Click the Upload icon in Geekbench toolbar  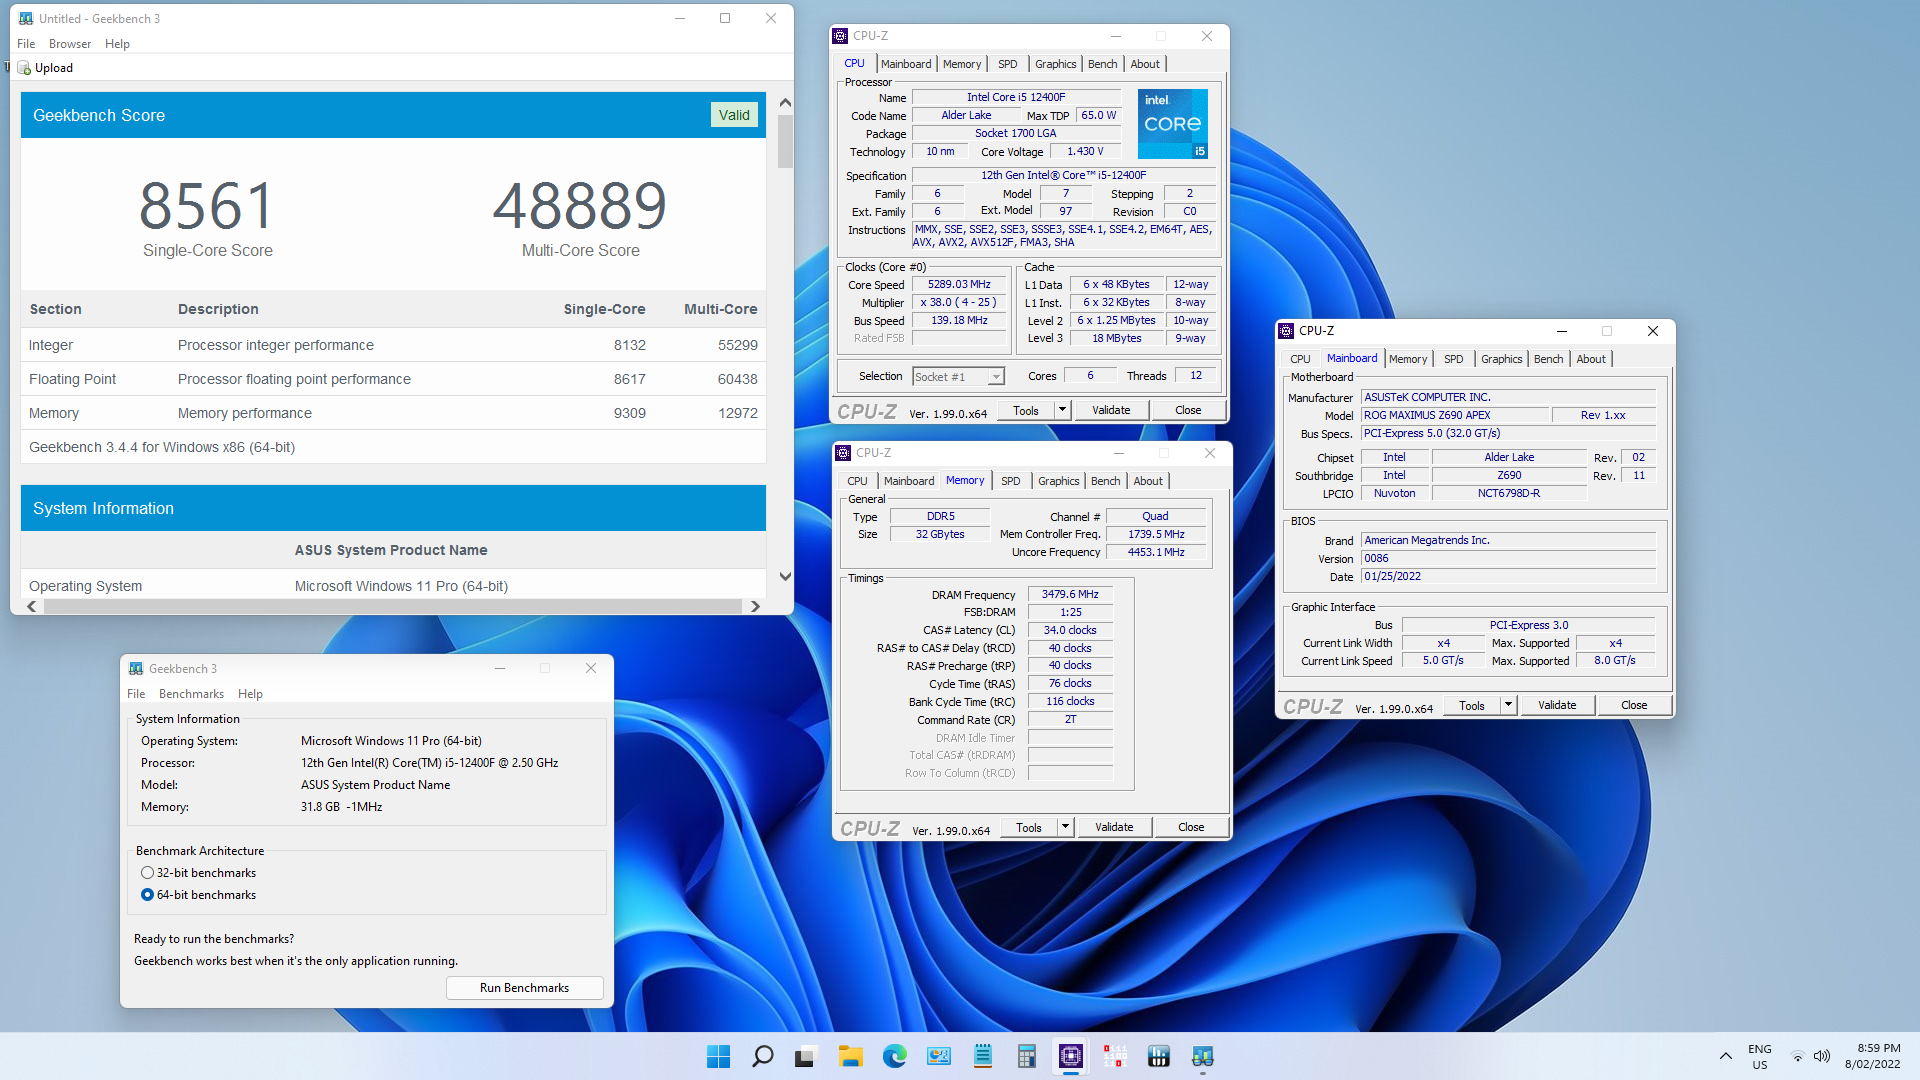[25, 68]
